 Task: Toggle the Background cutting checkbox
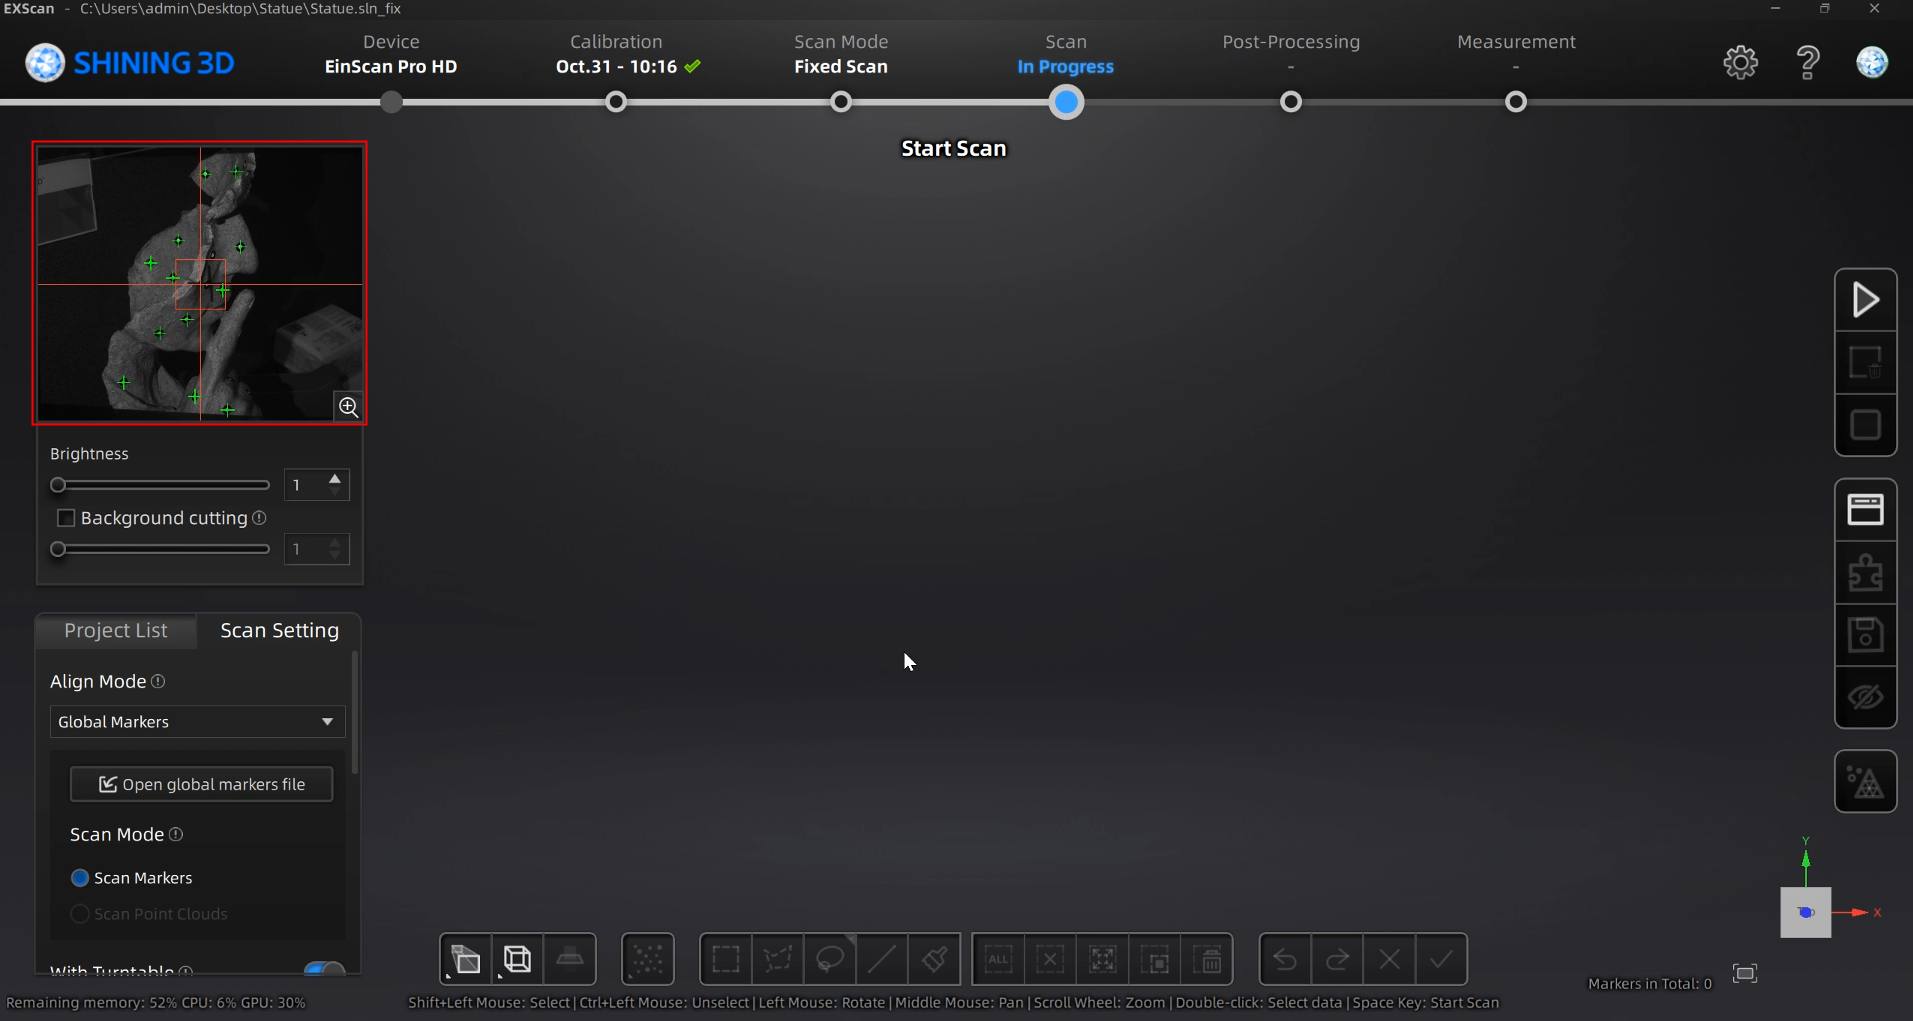[66, 517]
